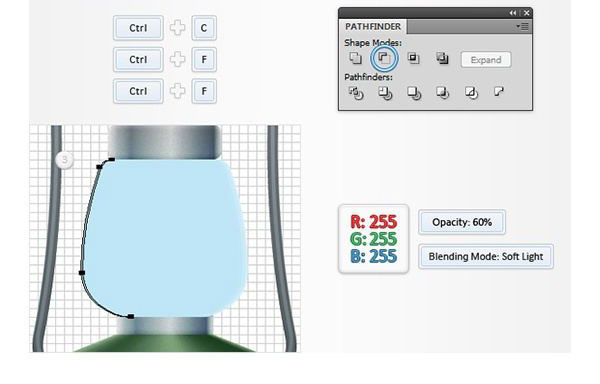Click the Exclude shape mode icon
The height and width of the screenshot is (384, 600).
point(442,58)
